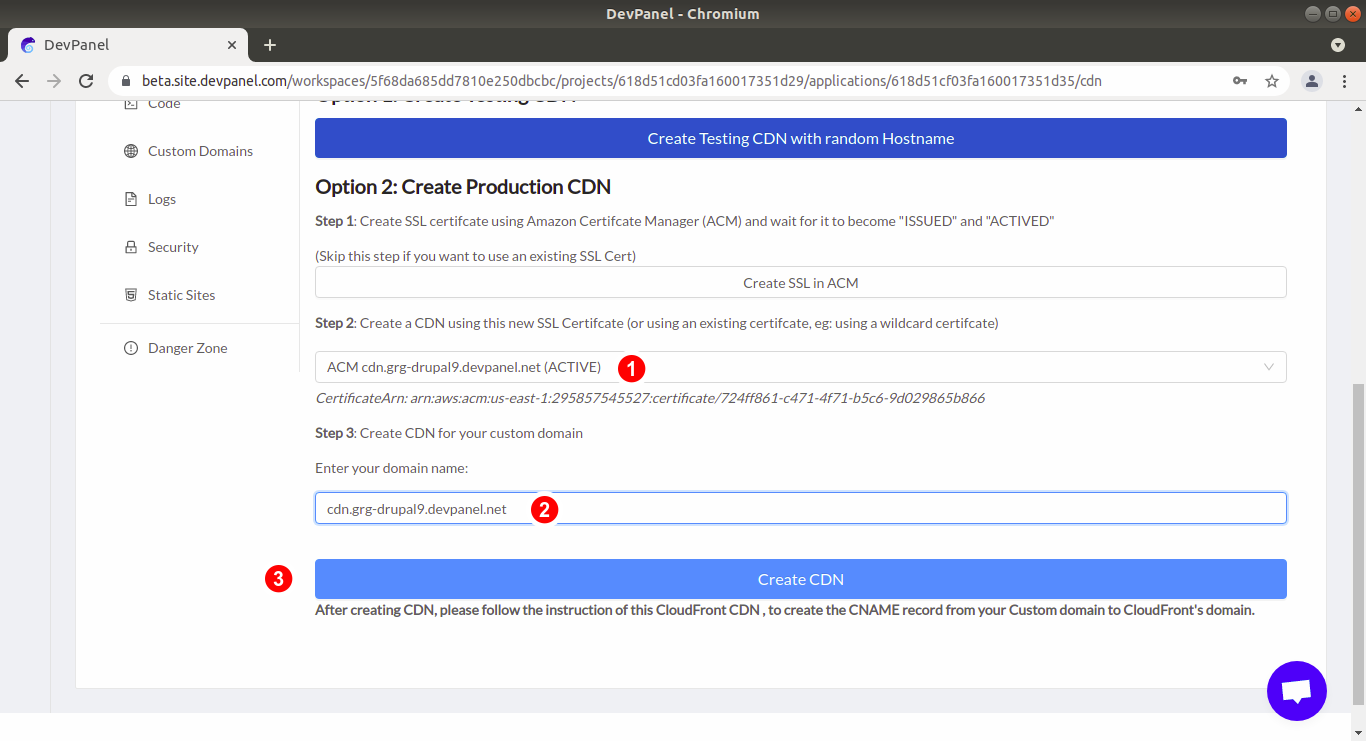The width and height of the screenshot is (1366, 741).
Task: Open saved passwords via the key icon
Action: tap(1240, 80)
